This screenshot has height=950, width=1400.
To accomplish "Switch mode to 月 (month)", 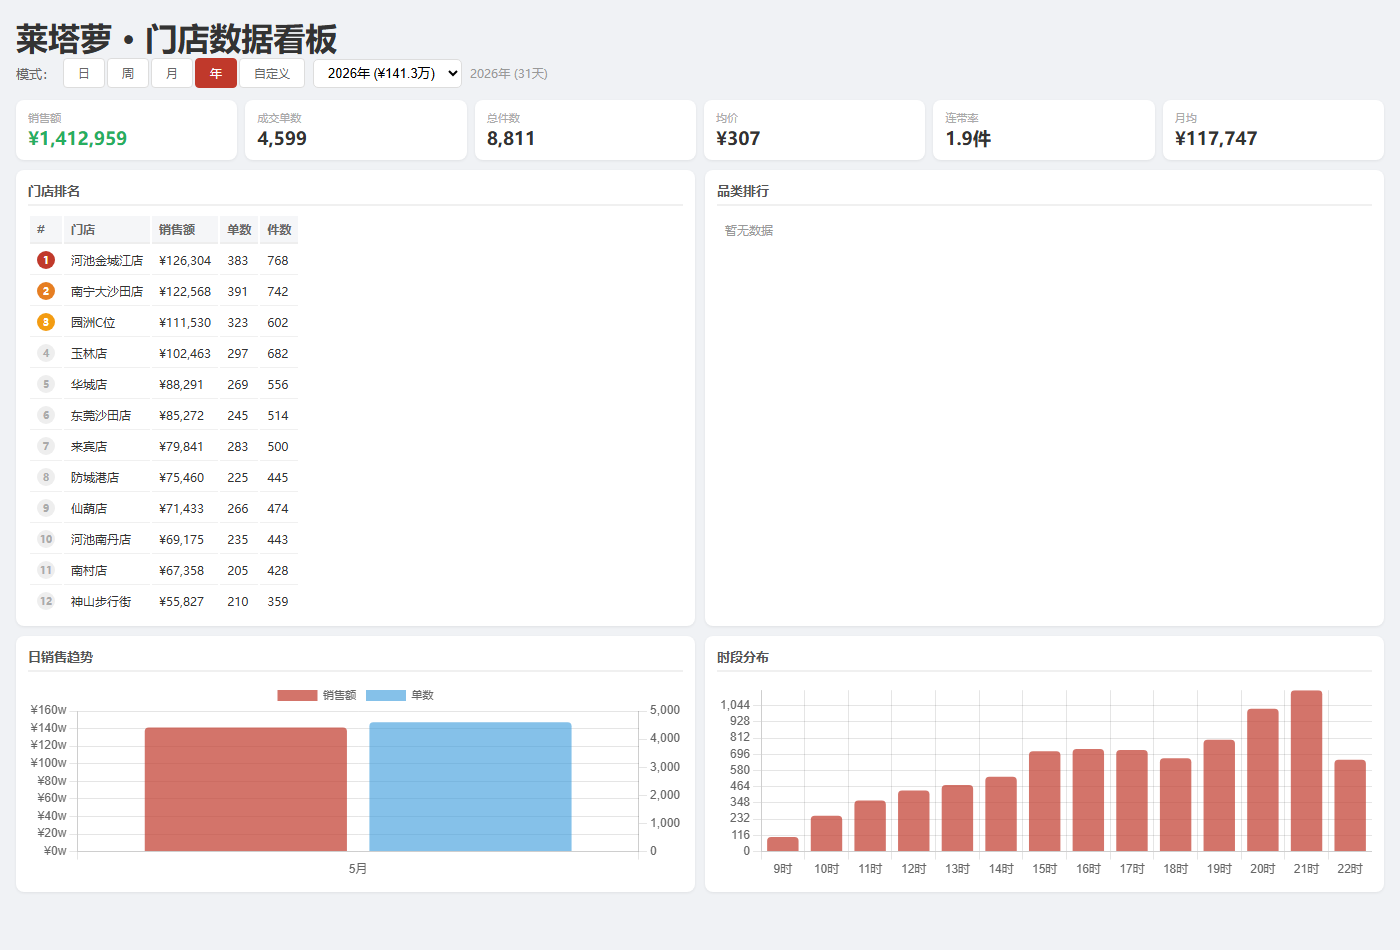I will 172,73.
